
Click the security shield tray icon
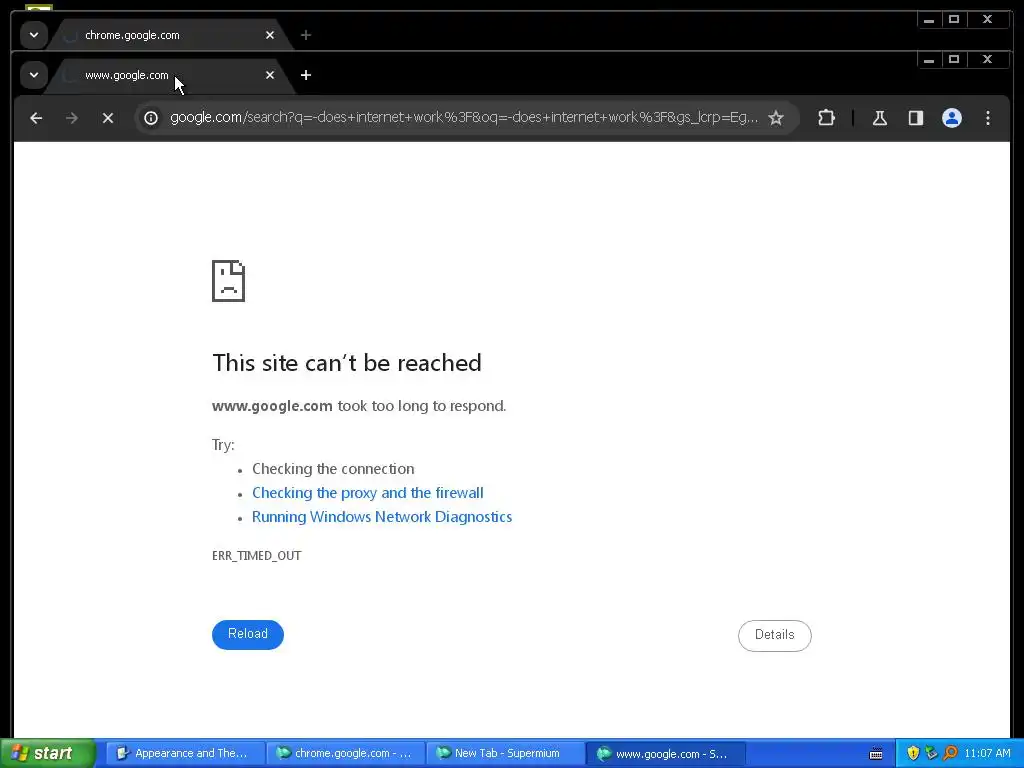913,753
